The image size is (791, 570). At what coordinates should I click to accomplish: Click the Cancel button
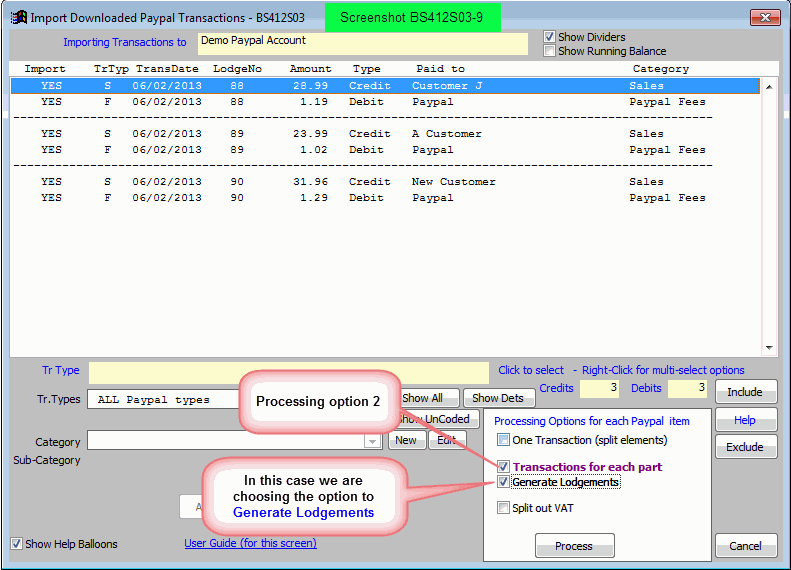[x=746, y=546]
